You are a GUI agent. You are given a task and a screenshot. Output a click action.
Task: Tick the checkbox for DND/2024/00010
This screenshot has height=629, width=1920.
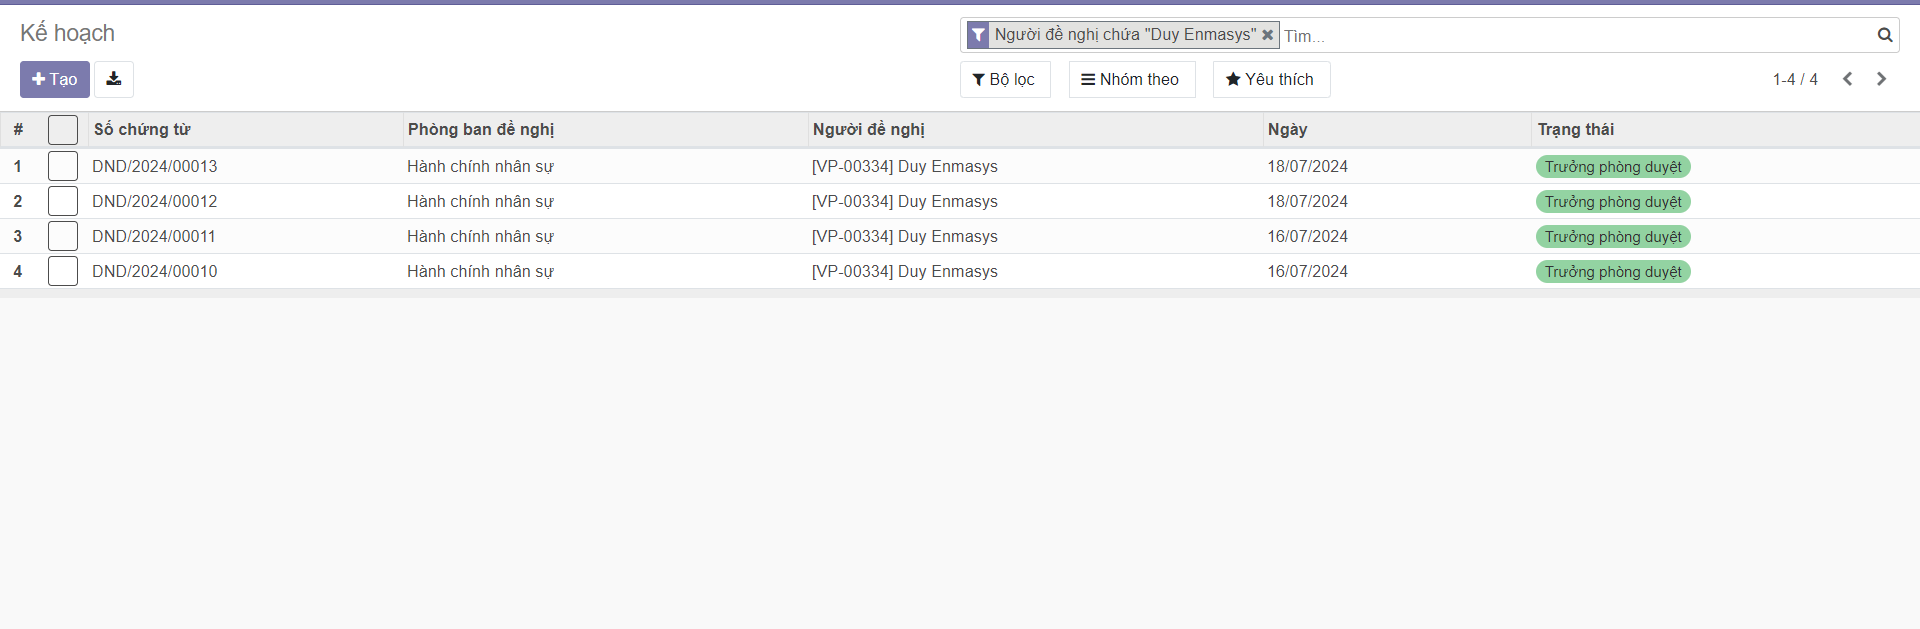(63, 271)
